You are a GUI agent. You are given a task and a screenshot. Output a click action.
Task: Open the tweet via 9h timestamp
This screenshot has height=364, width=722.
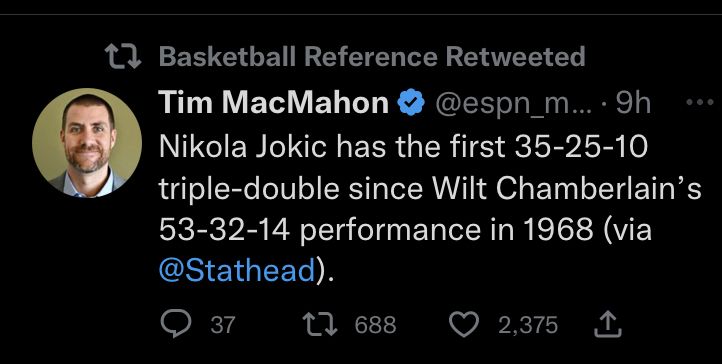pyautogui.click(x=633, y=104)
